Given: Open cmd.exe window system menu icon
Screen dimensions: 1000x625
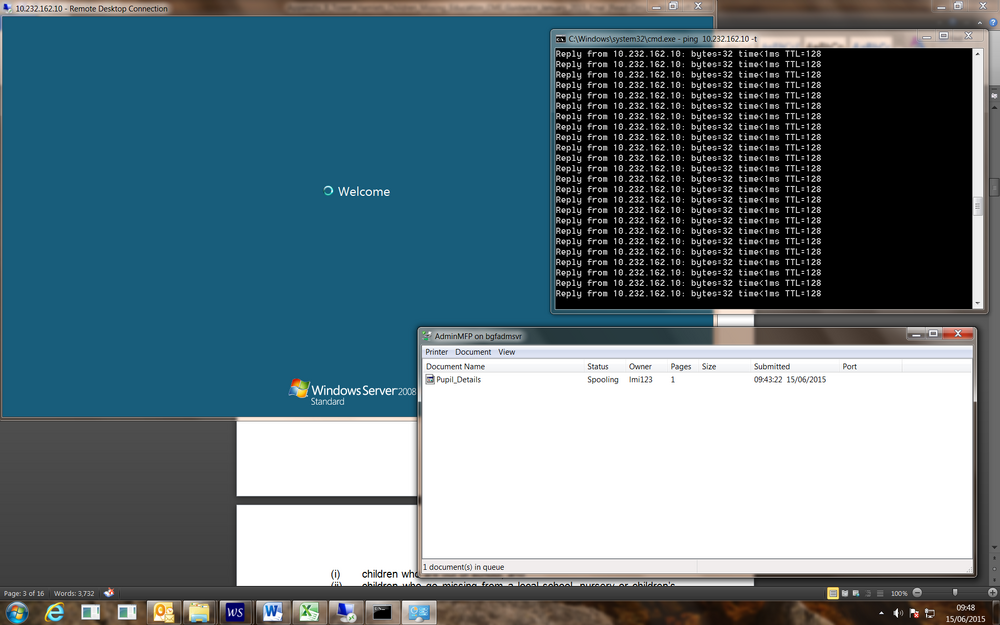Looking at the screenshot, I should [x=561, y=39].
